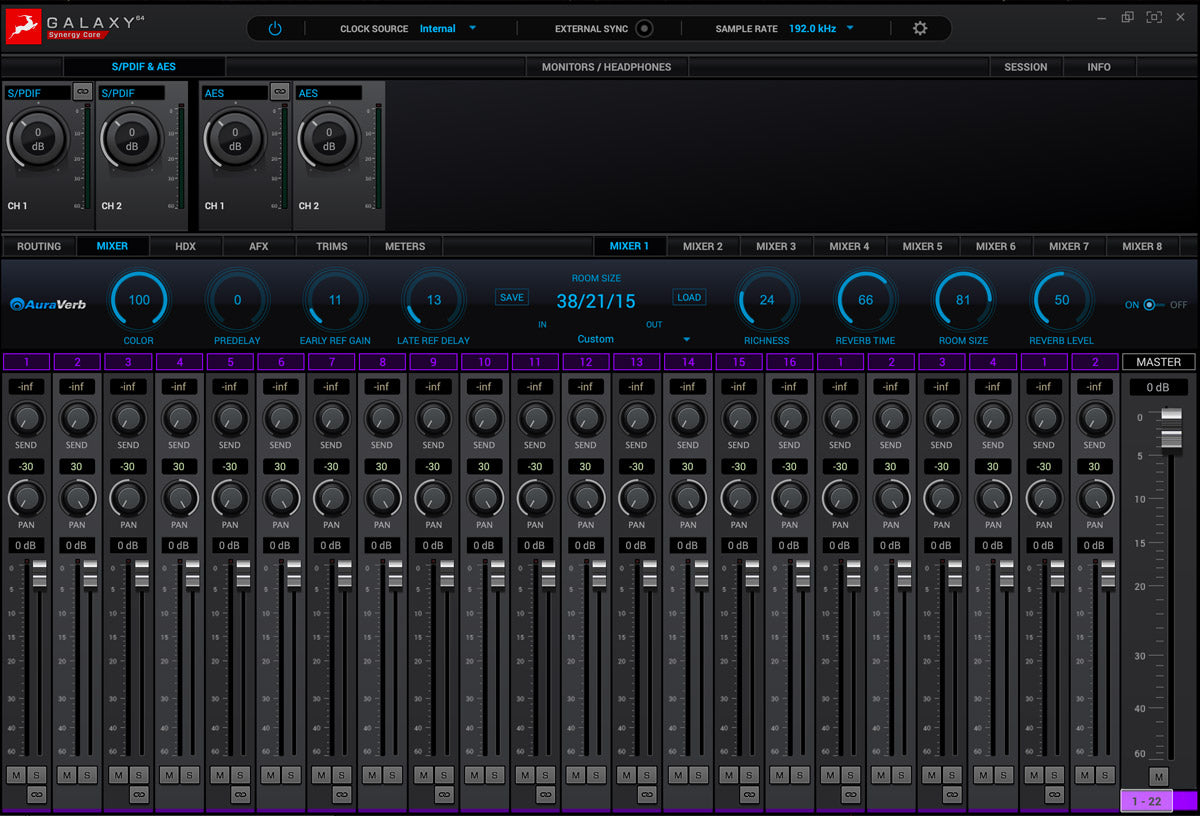The image size is (1200, 816).
Task: Click the External Sync indicator
Action: coord(644,29)
